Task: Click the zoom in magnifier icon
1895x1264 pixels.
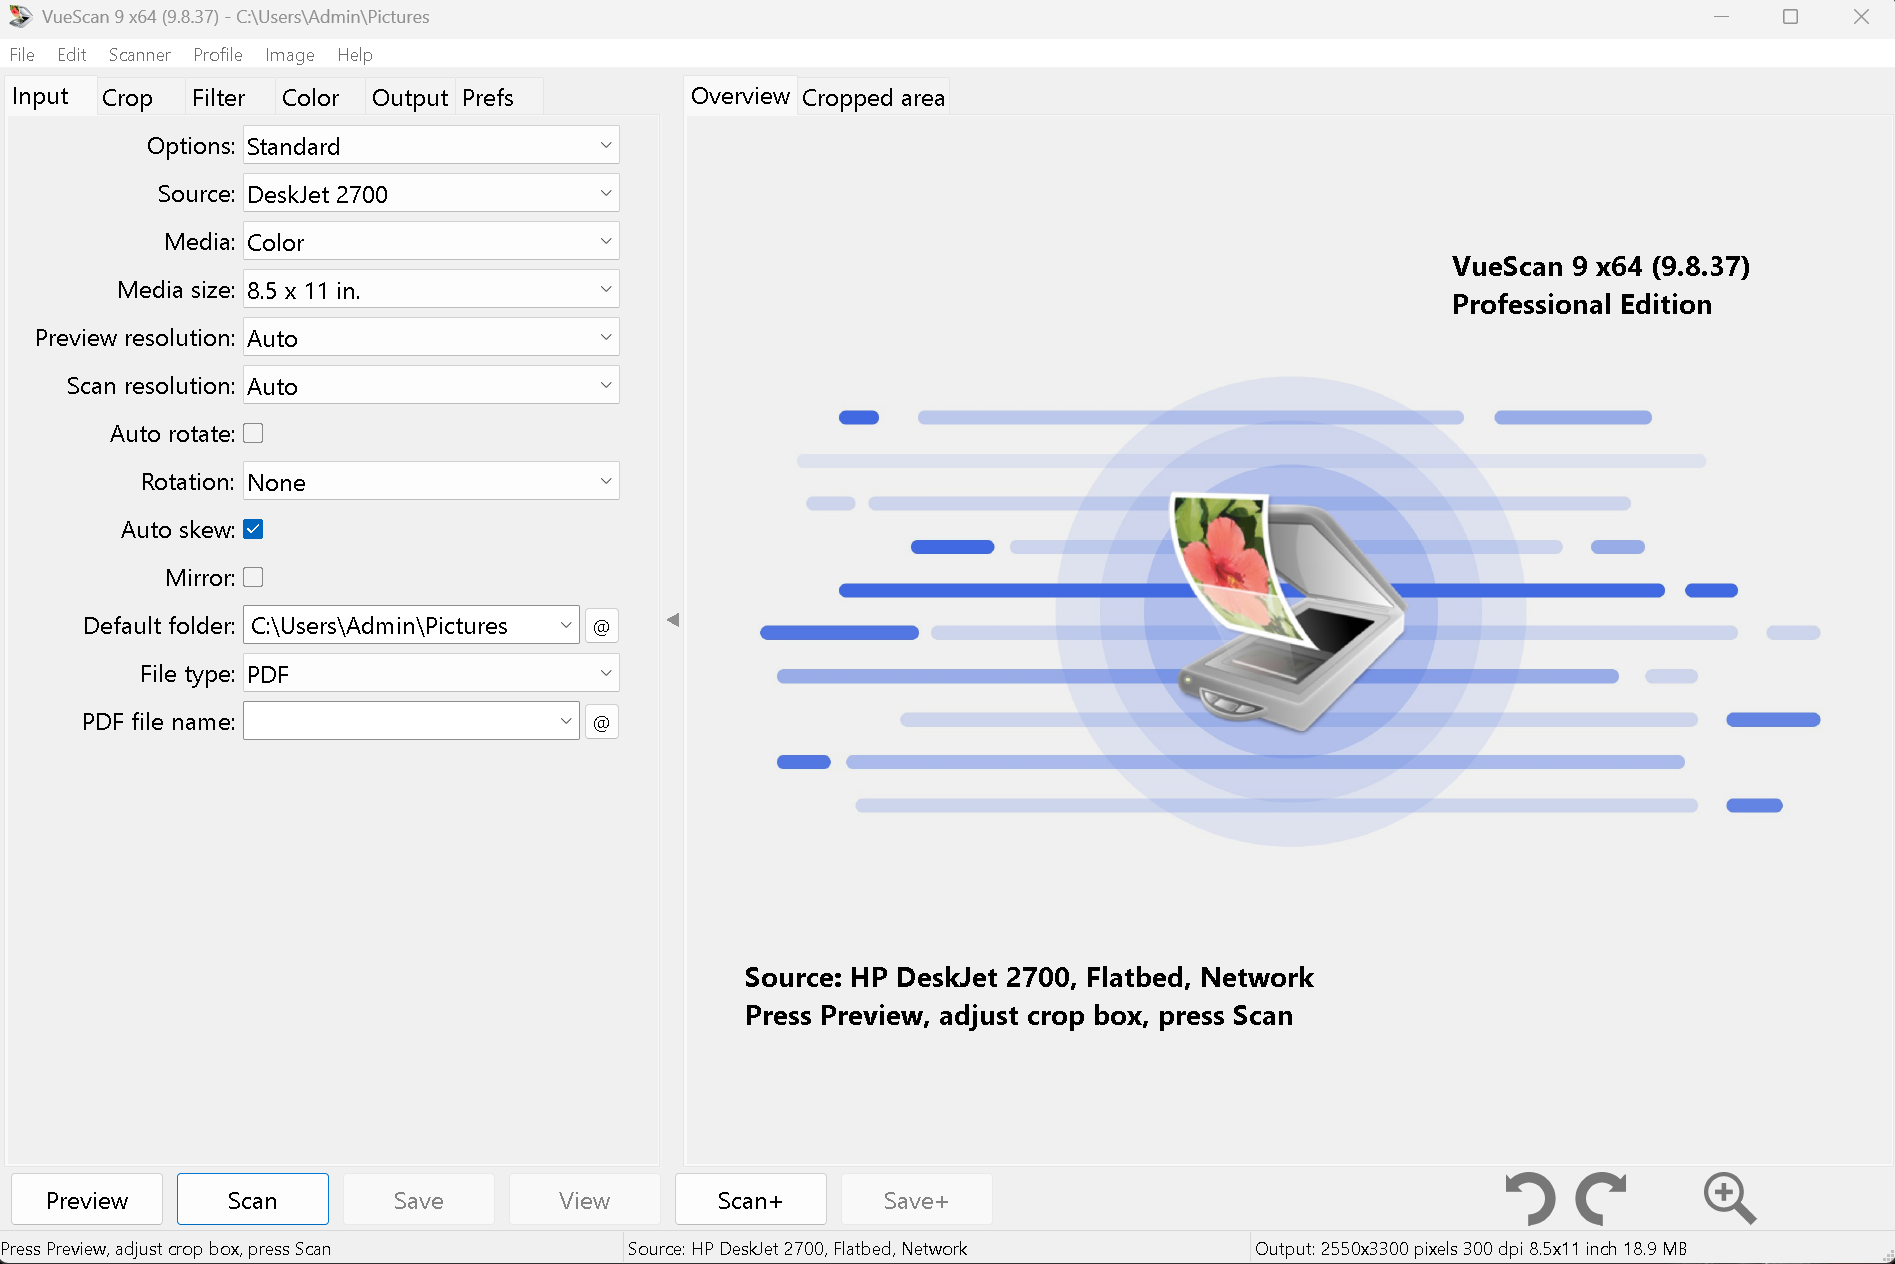Action: [x=1729, y=1198]
